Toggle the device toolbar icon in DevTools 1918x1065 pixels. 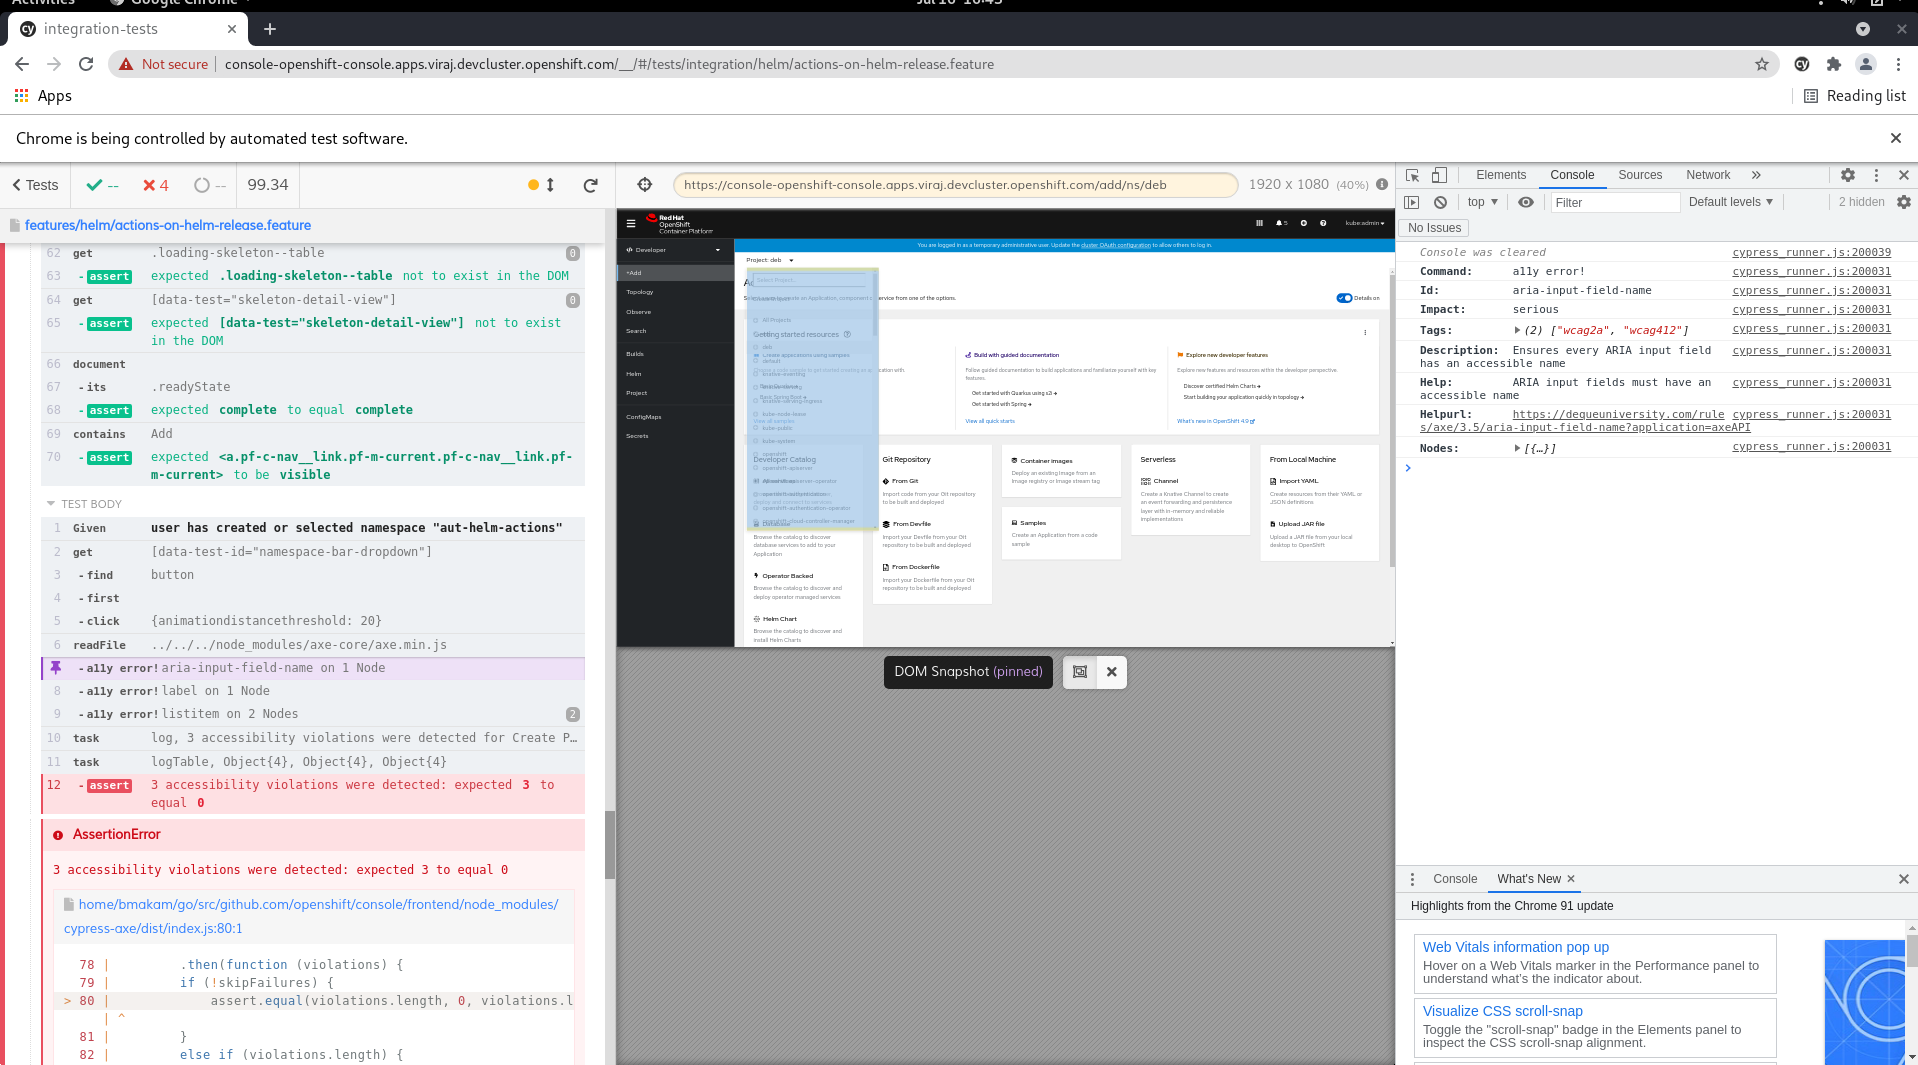[x=1439, y=175]
